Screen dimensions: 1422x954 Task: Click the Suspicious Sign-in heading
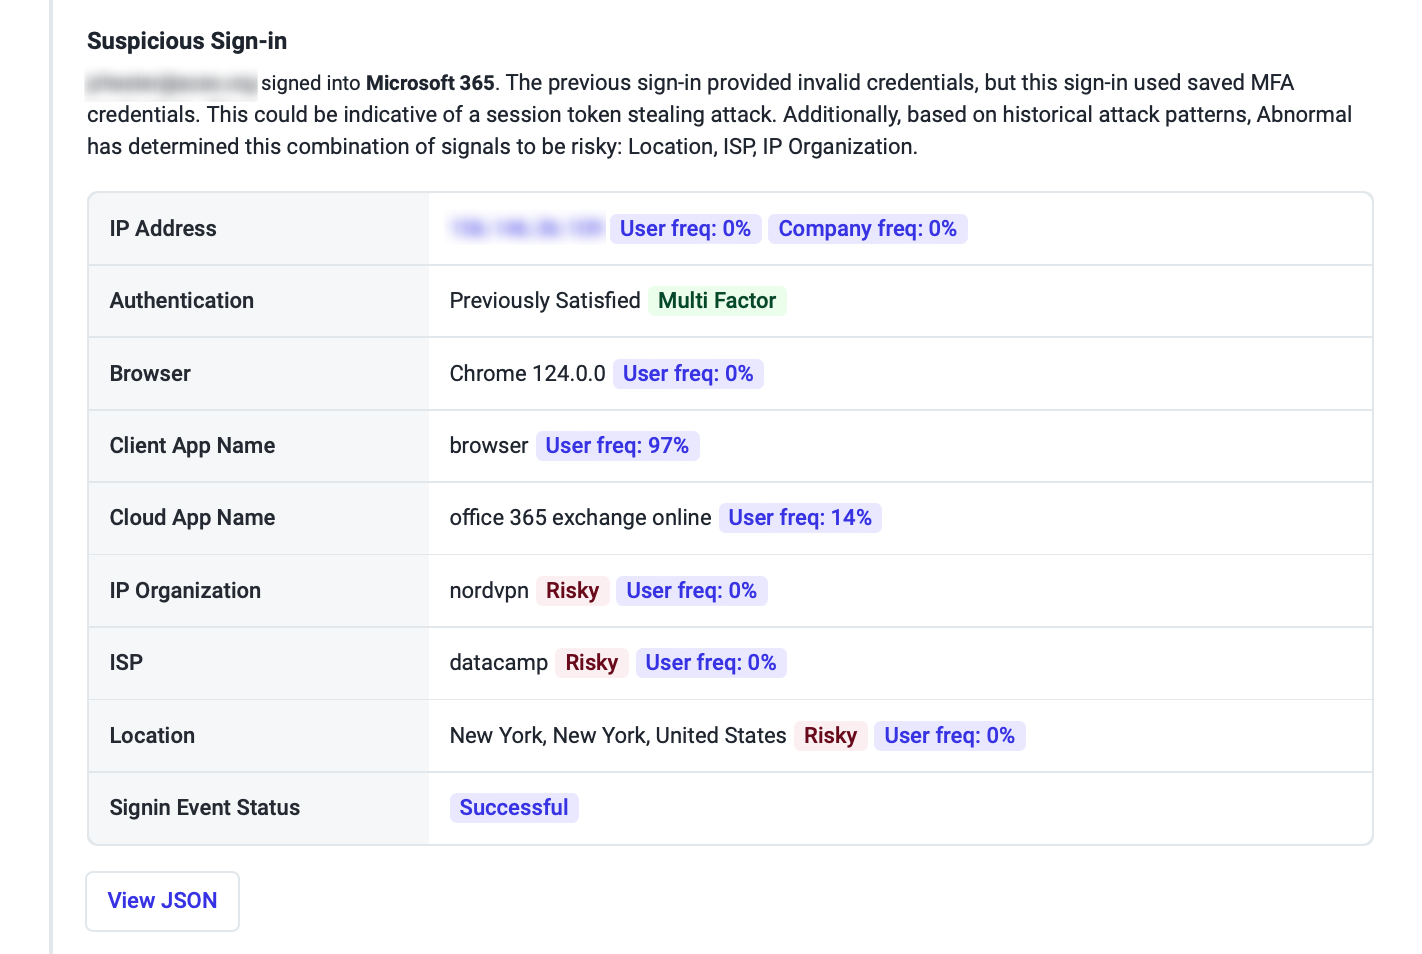187,41
